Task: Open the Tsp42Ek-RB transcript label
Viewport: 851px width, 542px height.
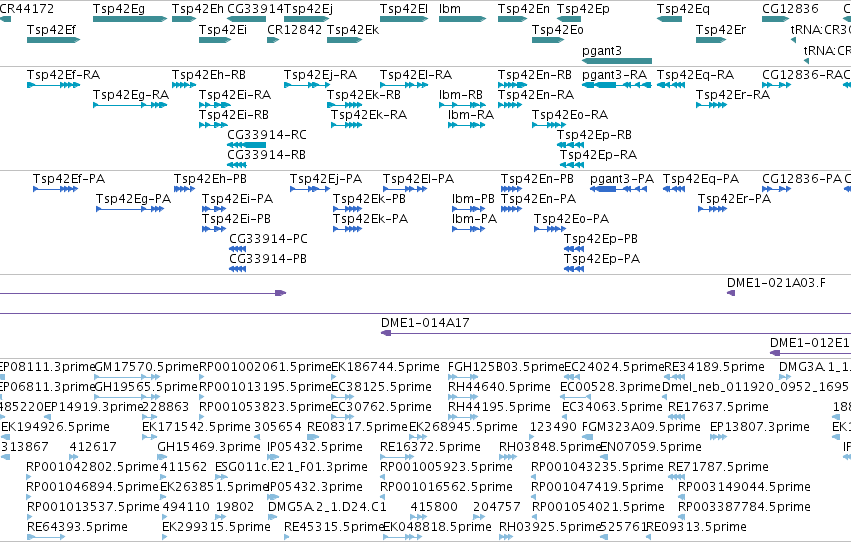Action: point(364,94)
